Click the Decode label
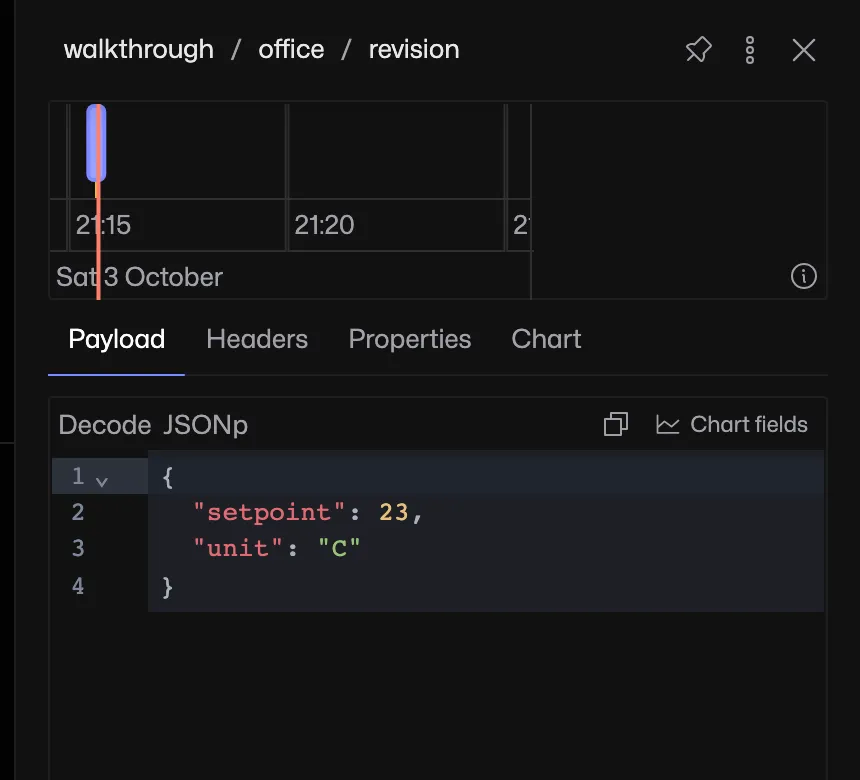The height and width of the screenshot is (780, 860). coord(105,425)
